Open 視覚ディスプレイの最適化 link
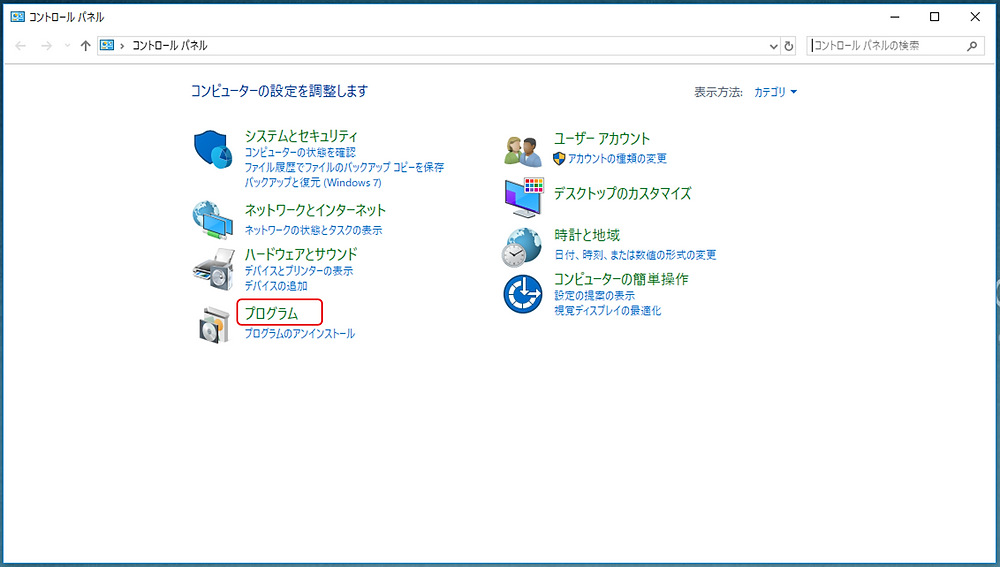1000x567 pixels. click(608, 311)
